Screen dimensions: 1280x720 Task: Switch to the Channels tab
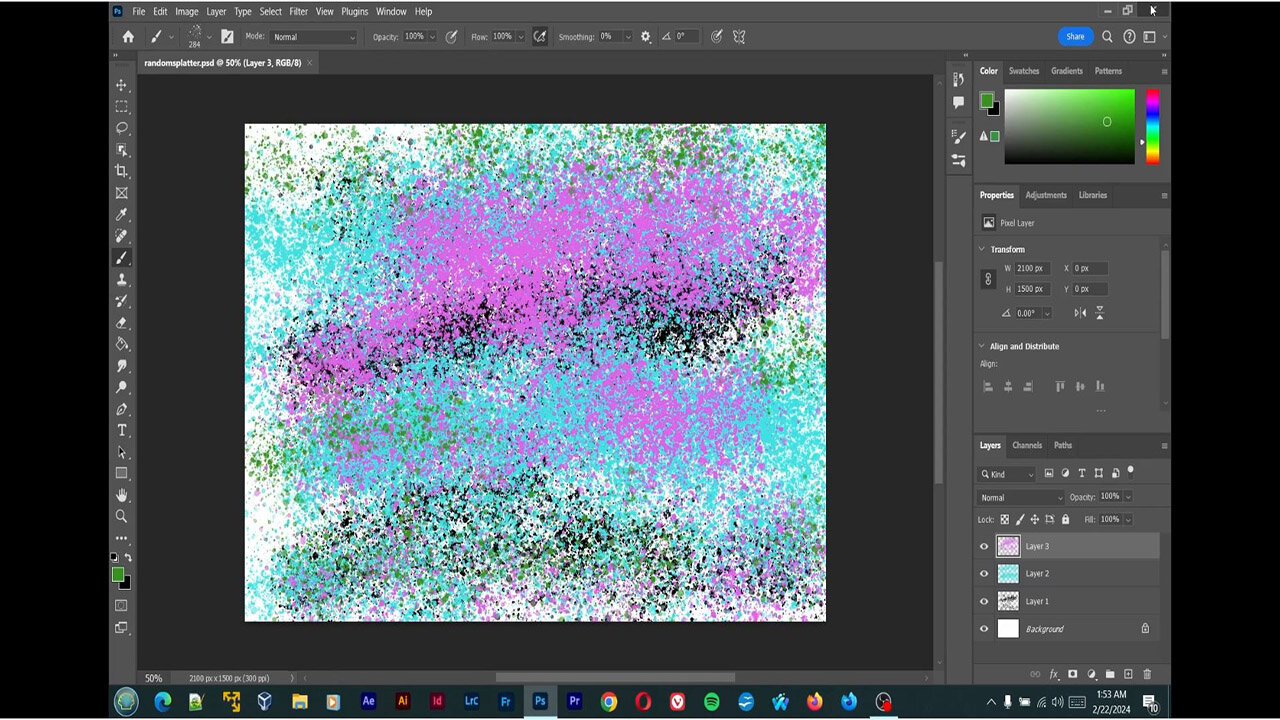pos(1027,445)
